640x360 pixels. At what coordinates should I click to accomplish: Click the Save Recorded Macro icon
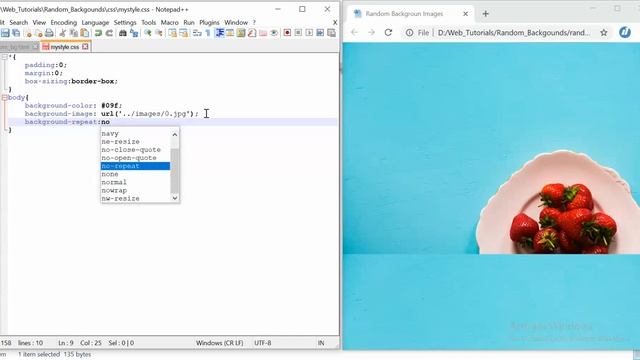(x=331, y=33)
